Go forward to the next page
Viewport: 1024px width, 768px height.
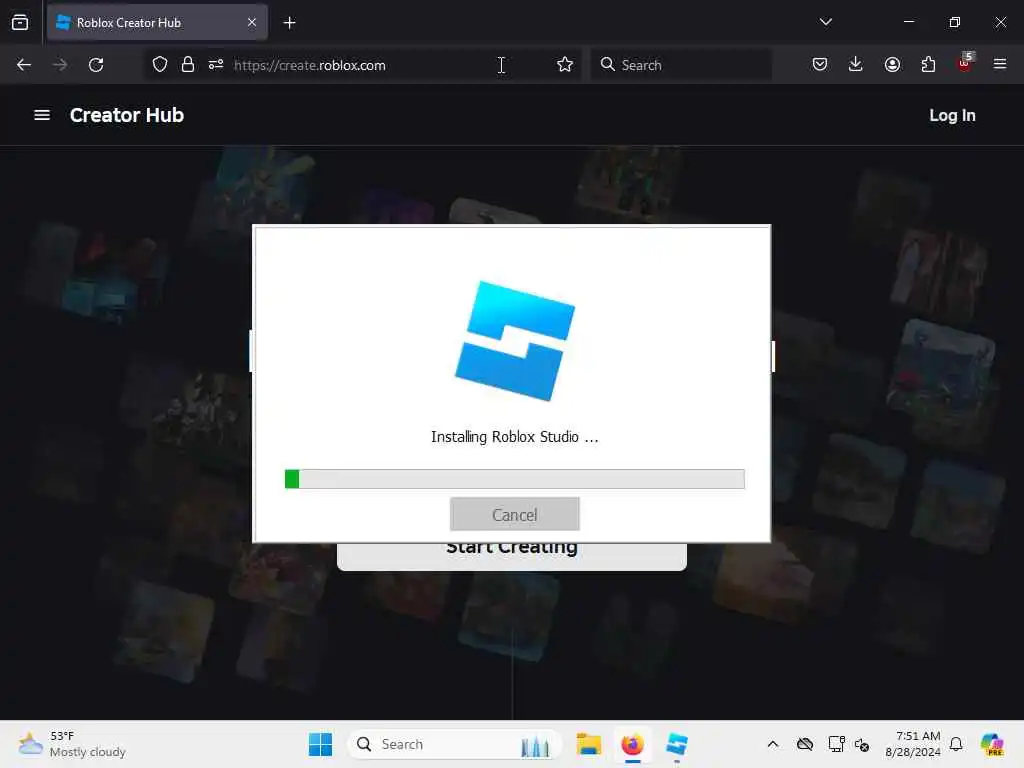pos(60,65)
